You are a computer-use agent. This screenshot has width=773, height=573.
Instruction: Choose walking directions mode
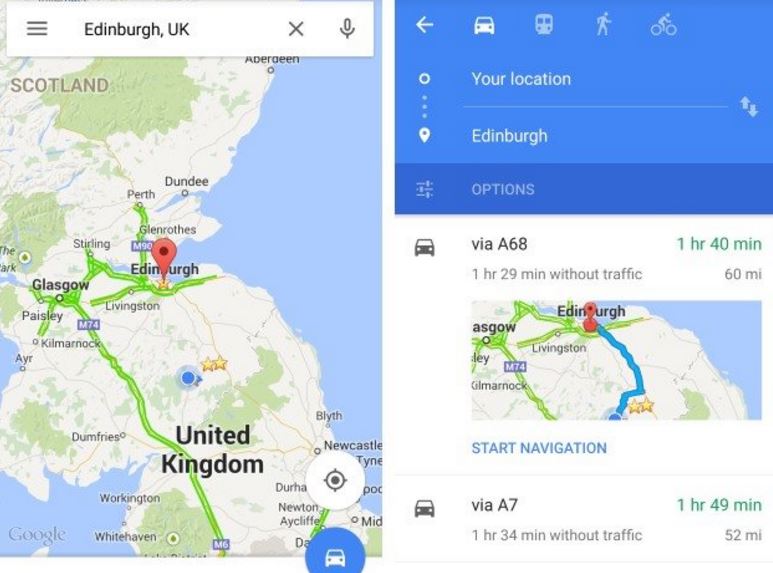click(603, 24)
